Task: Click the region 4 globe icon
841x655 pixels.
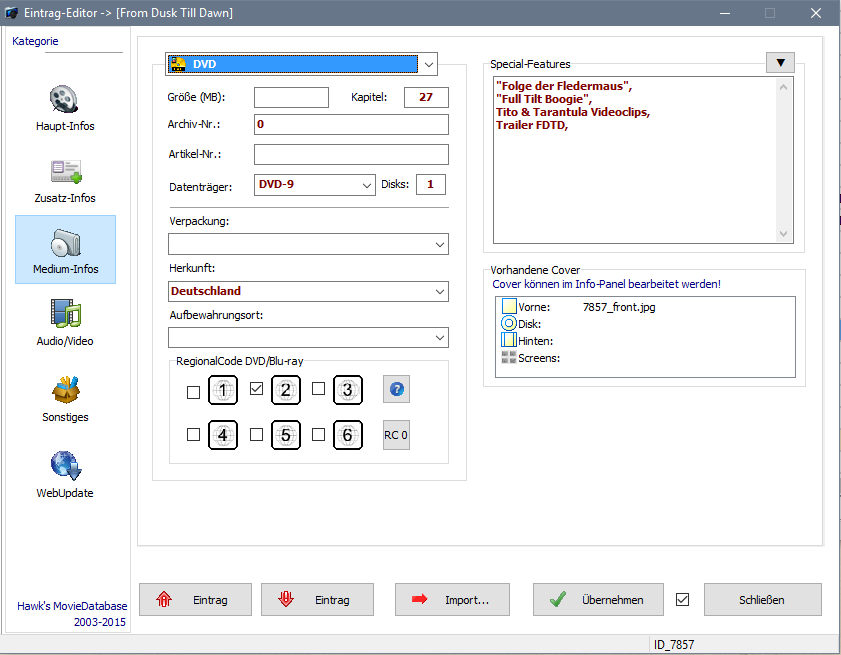Action: 223,435
